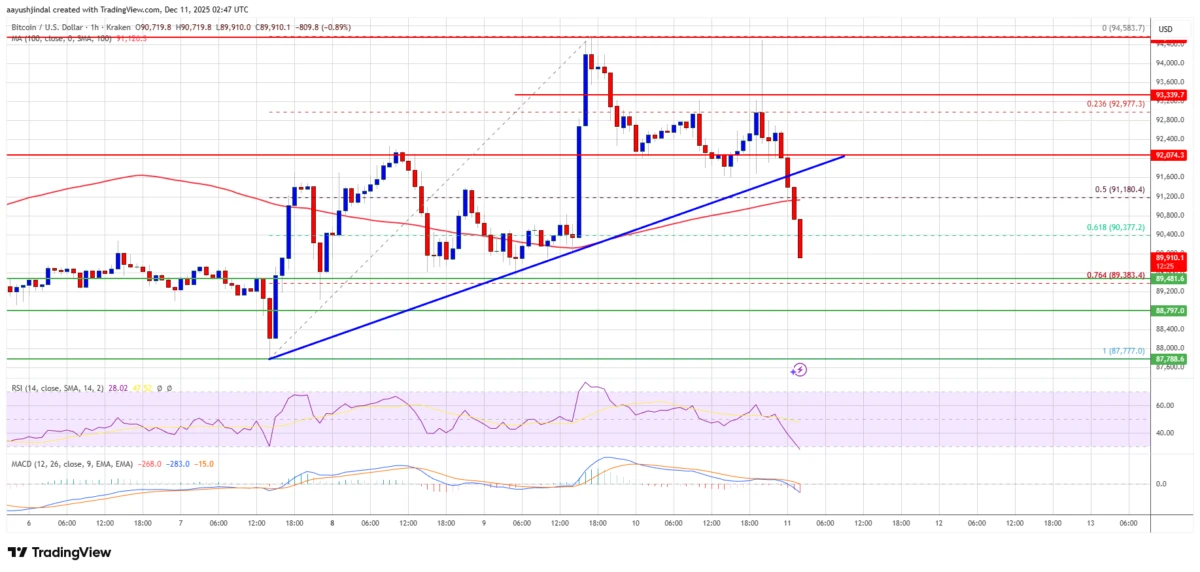Click the green 88,797.0 price tag
This screenshot has height=572, width=1200.
(x=1169, y=310)
